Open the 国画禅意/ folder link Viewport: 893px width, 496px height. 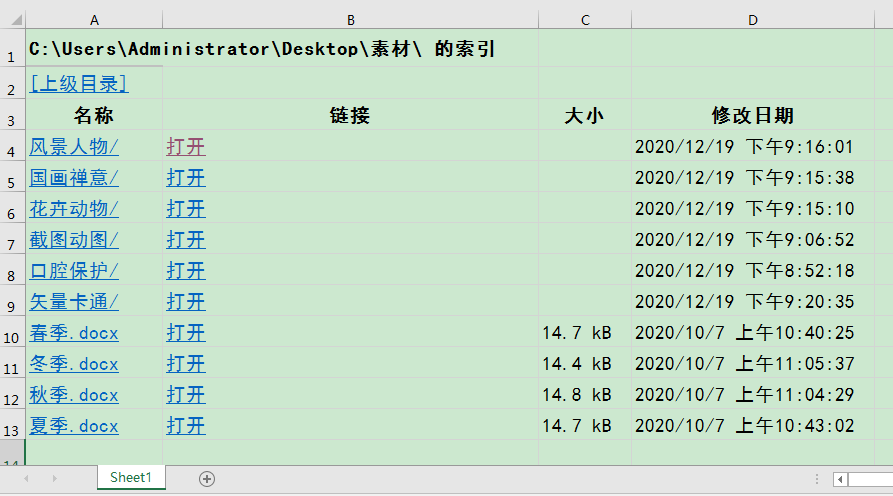tap(74, 178)
